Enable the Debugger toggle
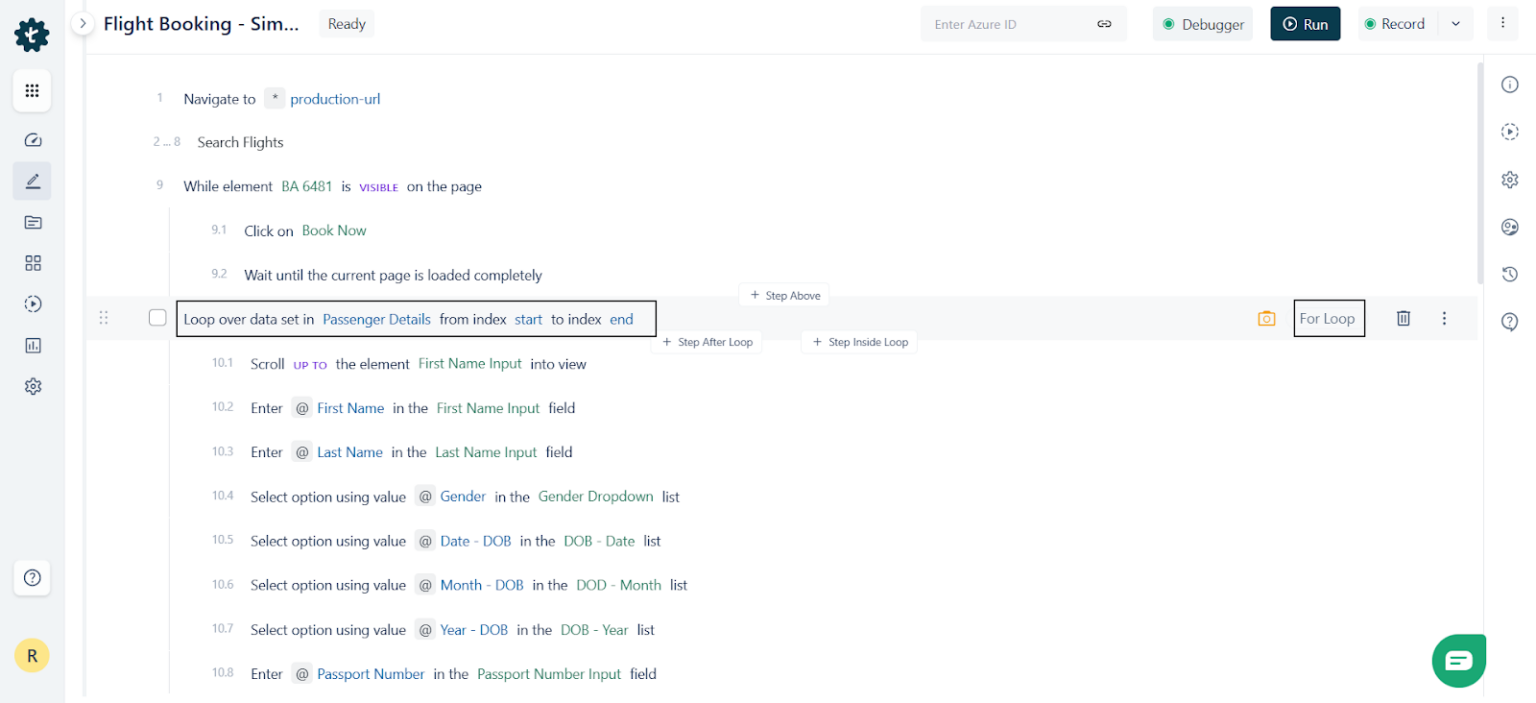This screenshot has height=703, width=1536. (1203, 23)
